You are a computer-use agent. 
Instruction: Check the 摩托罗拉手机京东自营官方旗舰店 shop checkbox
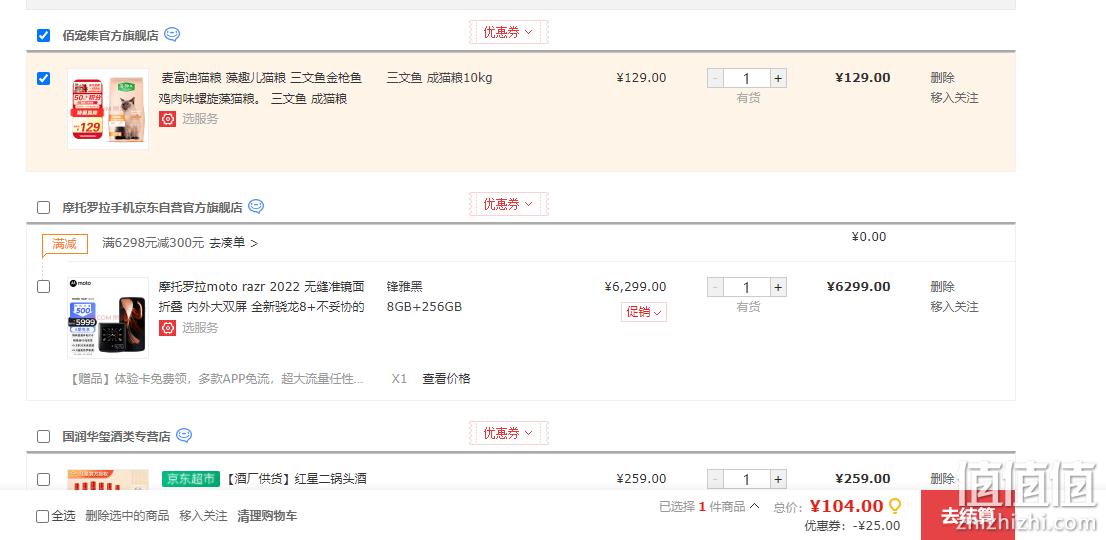(44, 207)
